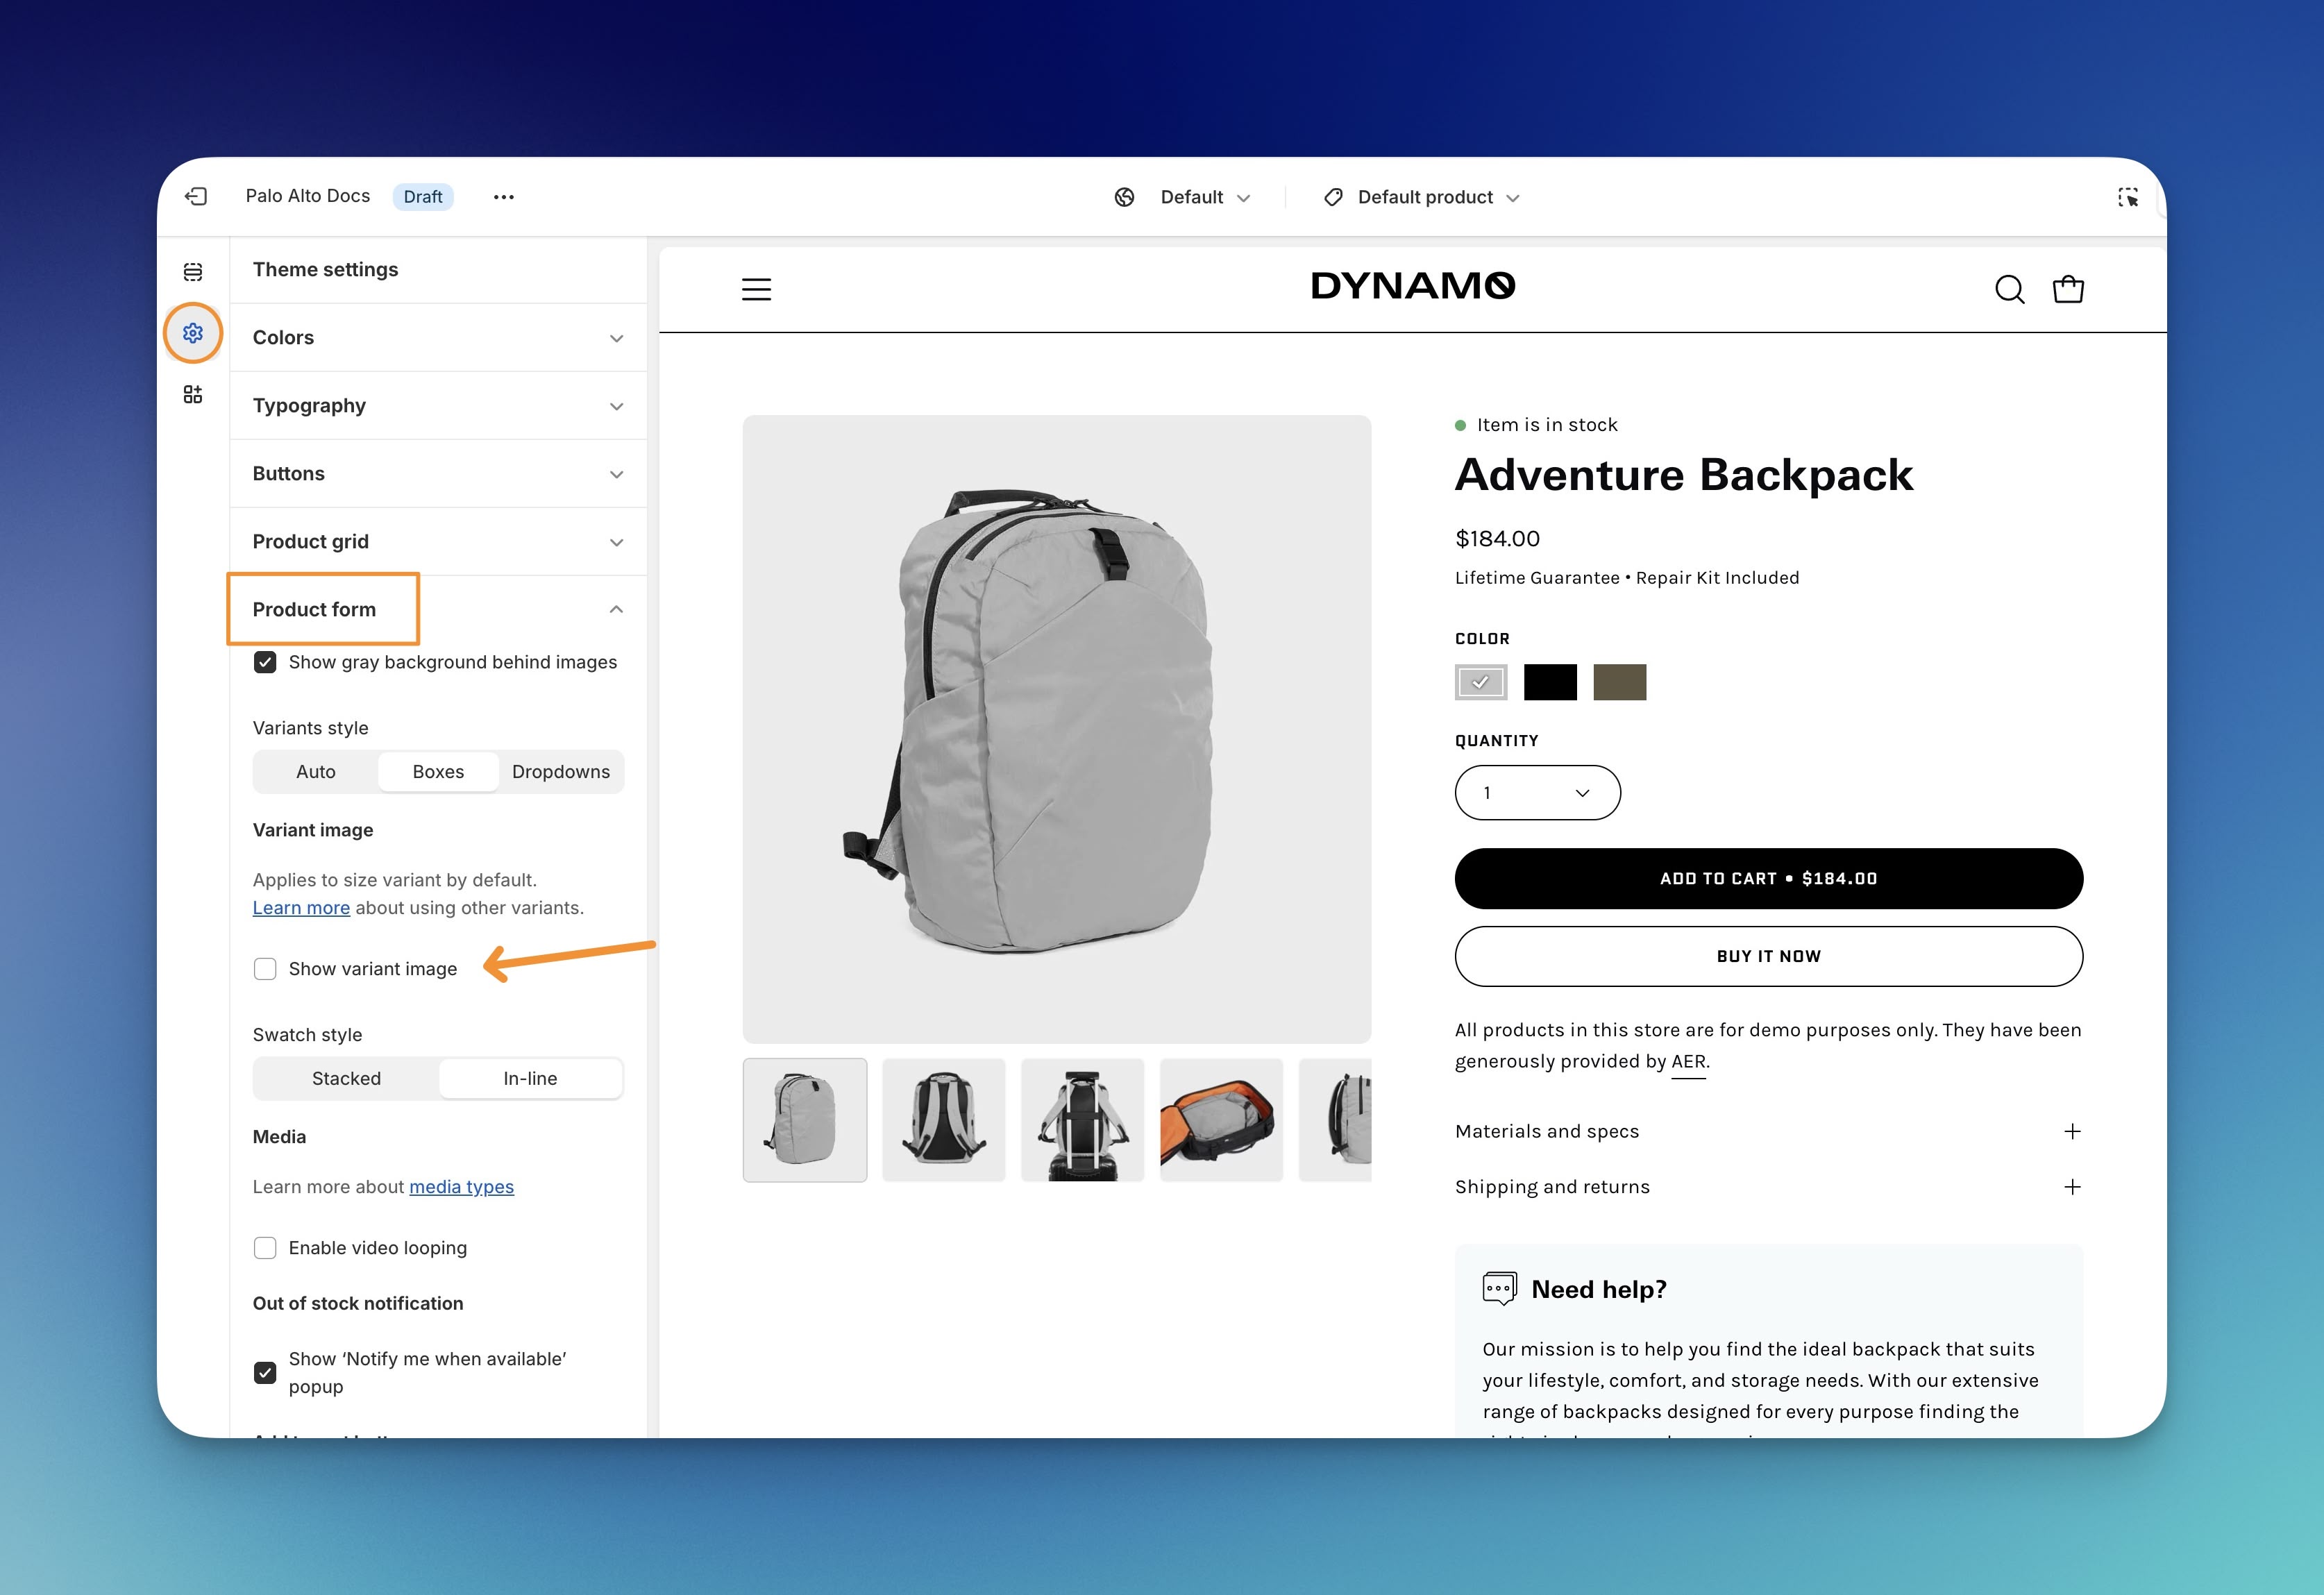This screenshot has height=1595, width=2324.
Task: Select the black color swatch
Action: tap(1549, 682)
